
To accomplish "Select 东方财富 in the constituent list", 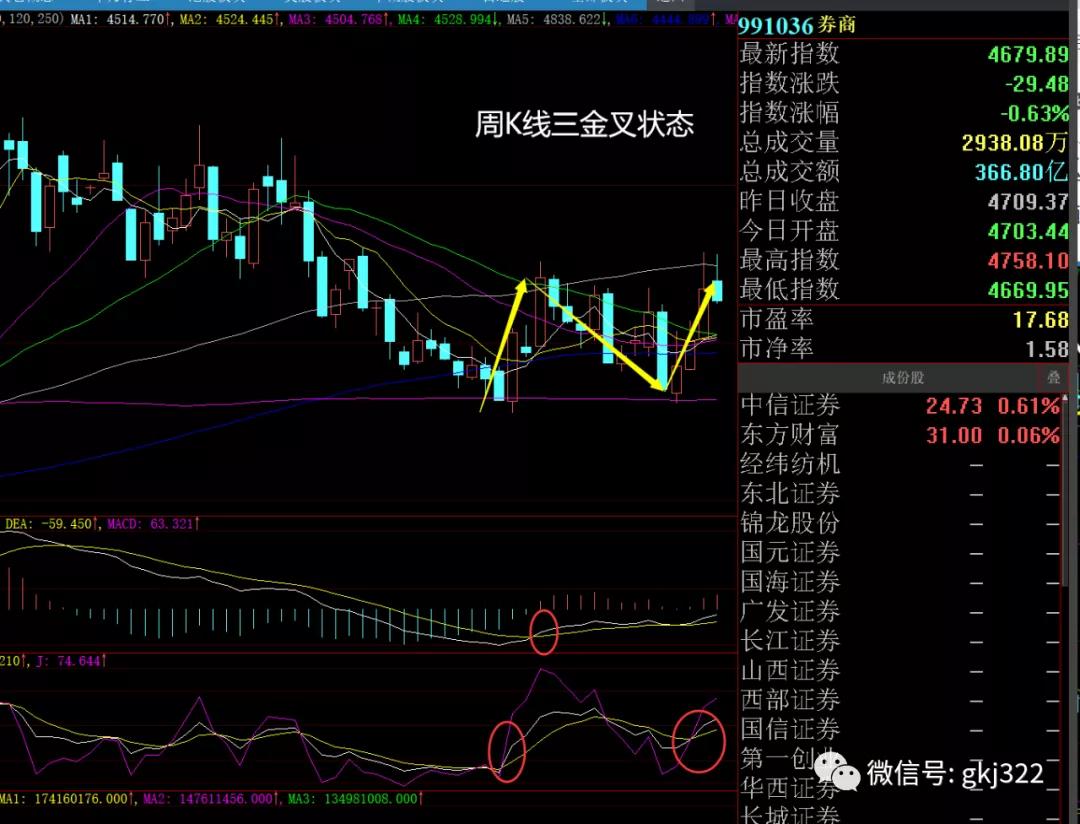I will coord(790,435).
